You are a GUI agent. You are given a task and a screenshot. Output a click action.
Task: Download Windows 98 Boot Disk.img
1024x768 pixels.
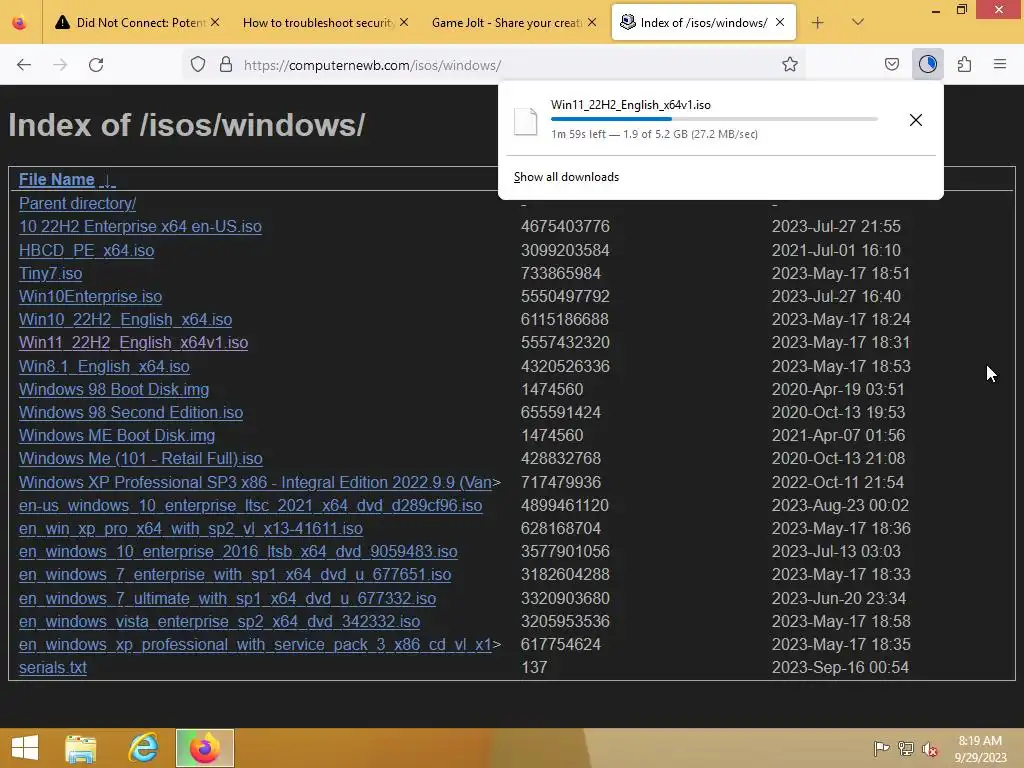coord(114,390)
